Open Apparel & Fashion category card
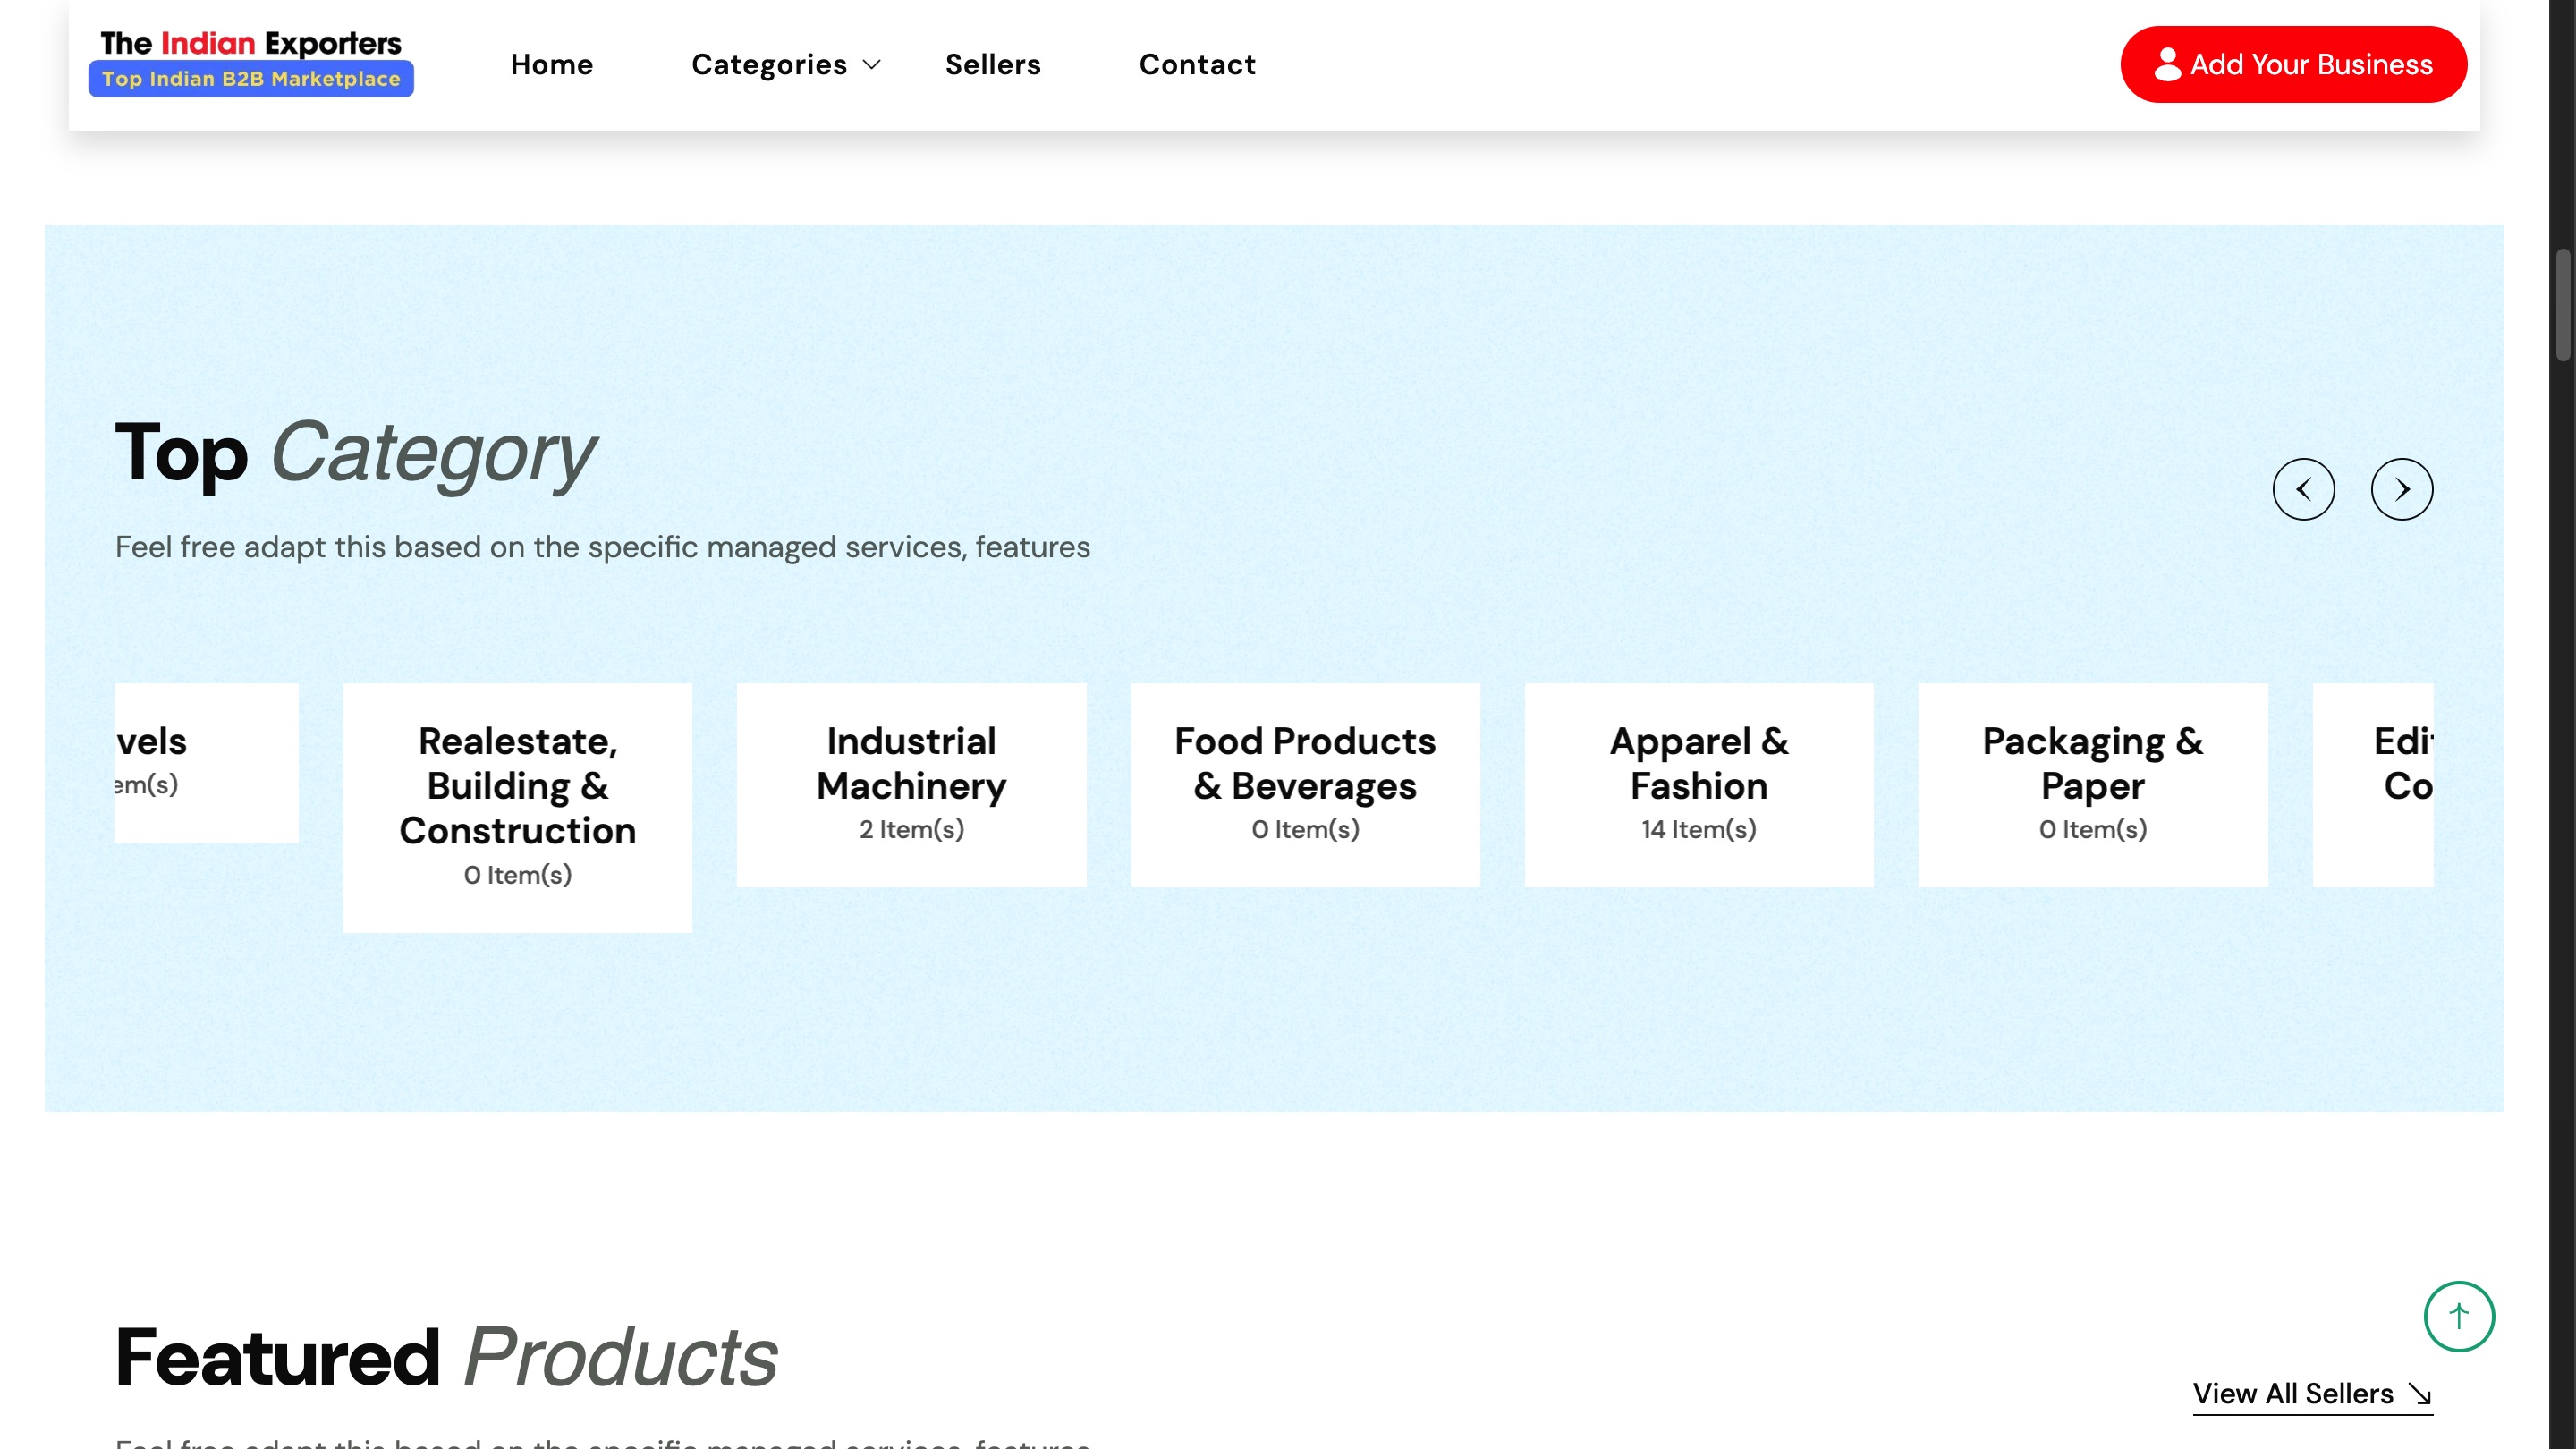2576x1449 pixels. click(x=1698, y=784)
